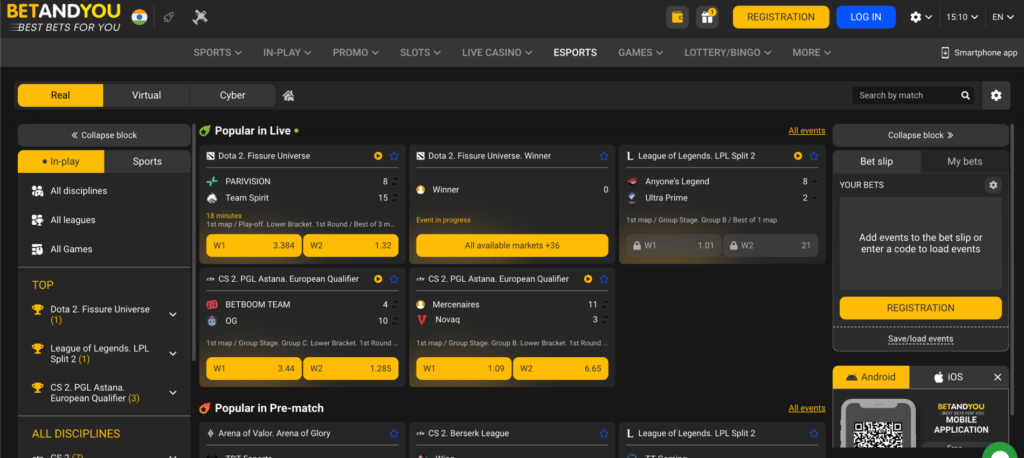Select the Virtual tab
Screen dimensions: 1024x458
click(146, 95)
